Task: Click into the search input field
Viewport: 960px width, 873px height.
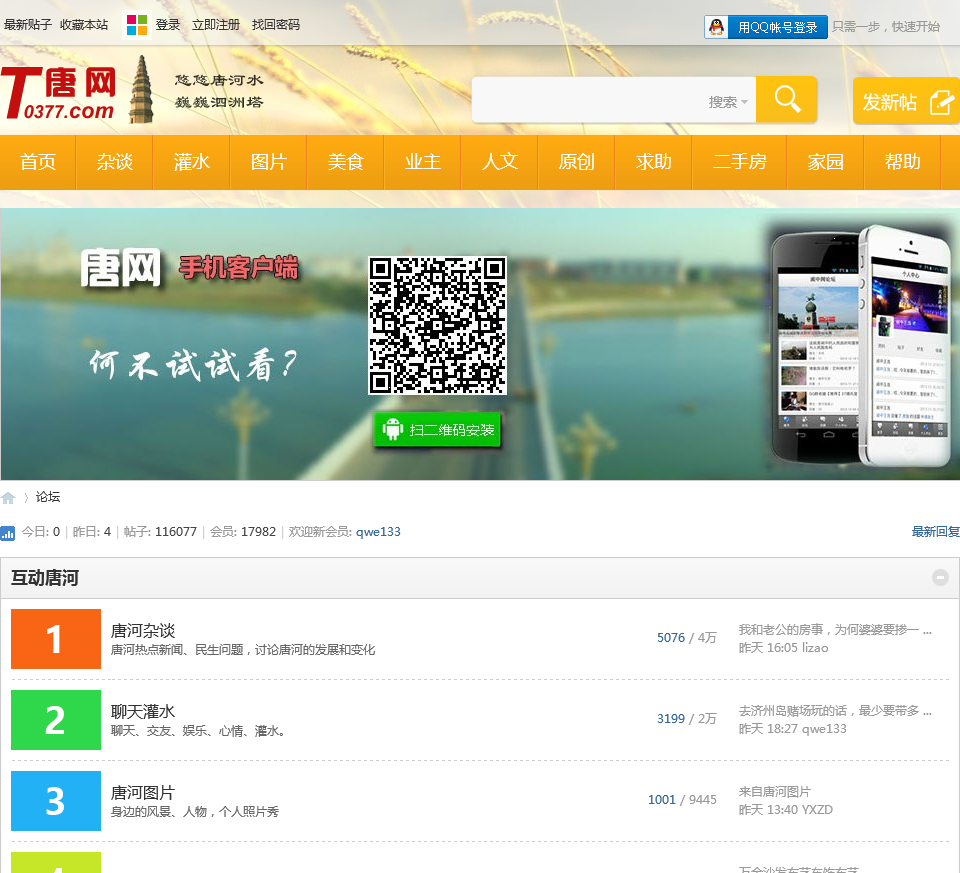Action: pyautogui.click(x=589, y=100)
